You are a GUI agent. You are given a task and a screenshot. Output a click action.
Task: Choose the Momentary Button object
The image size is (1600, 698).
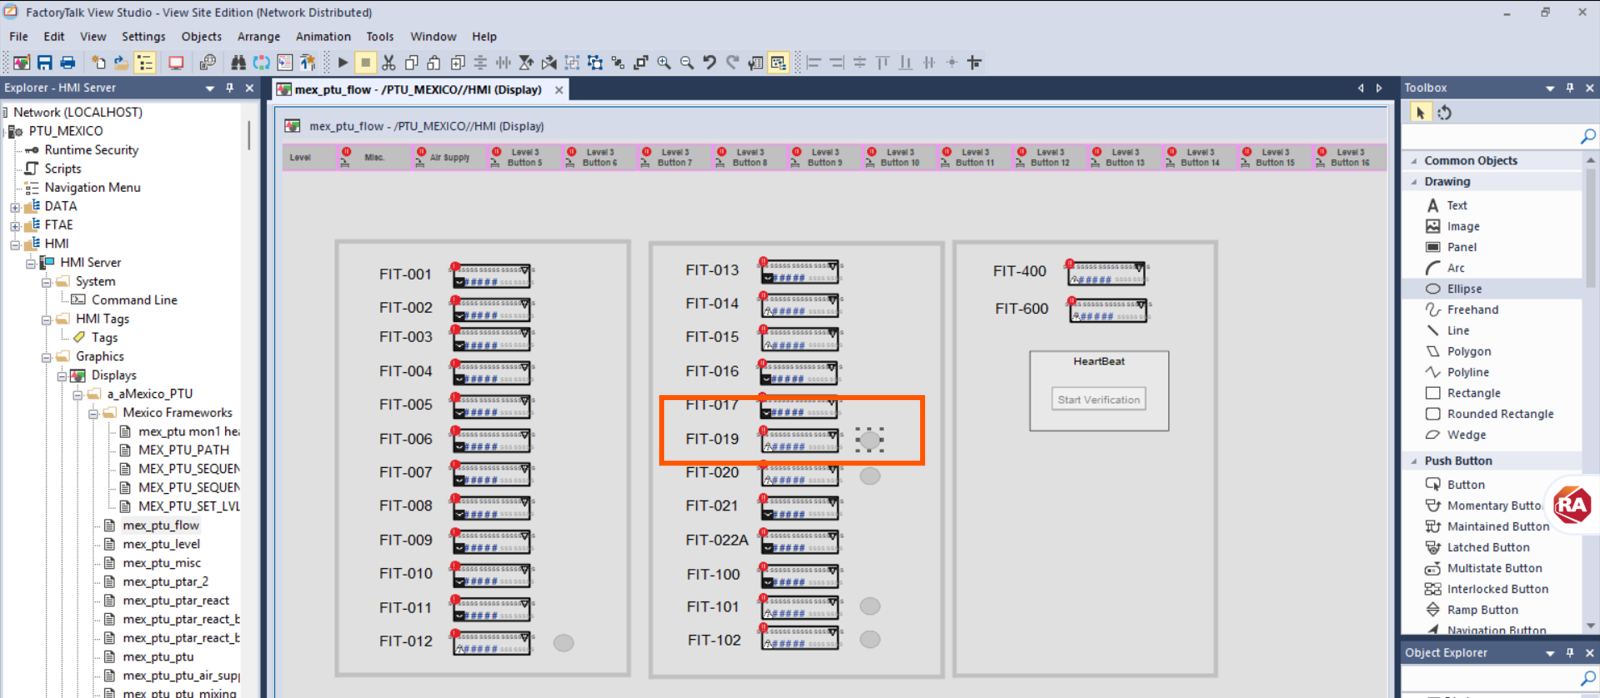tap(1494, 506)
